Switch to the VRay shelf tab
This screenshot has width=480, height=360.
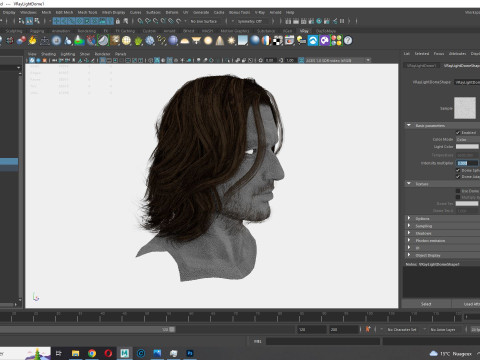304,31
